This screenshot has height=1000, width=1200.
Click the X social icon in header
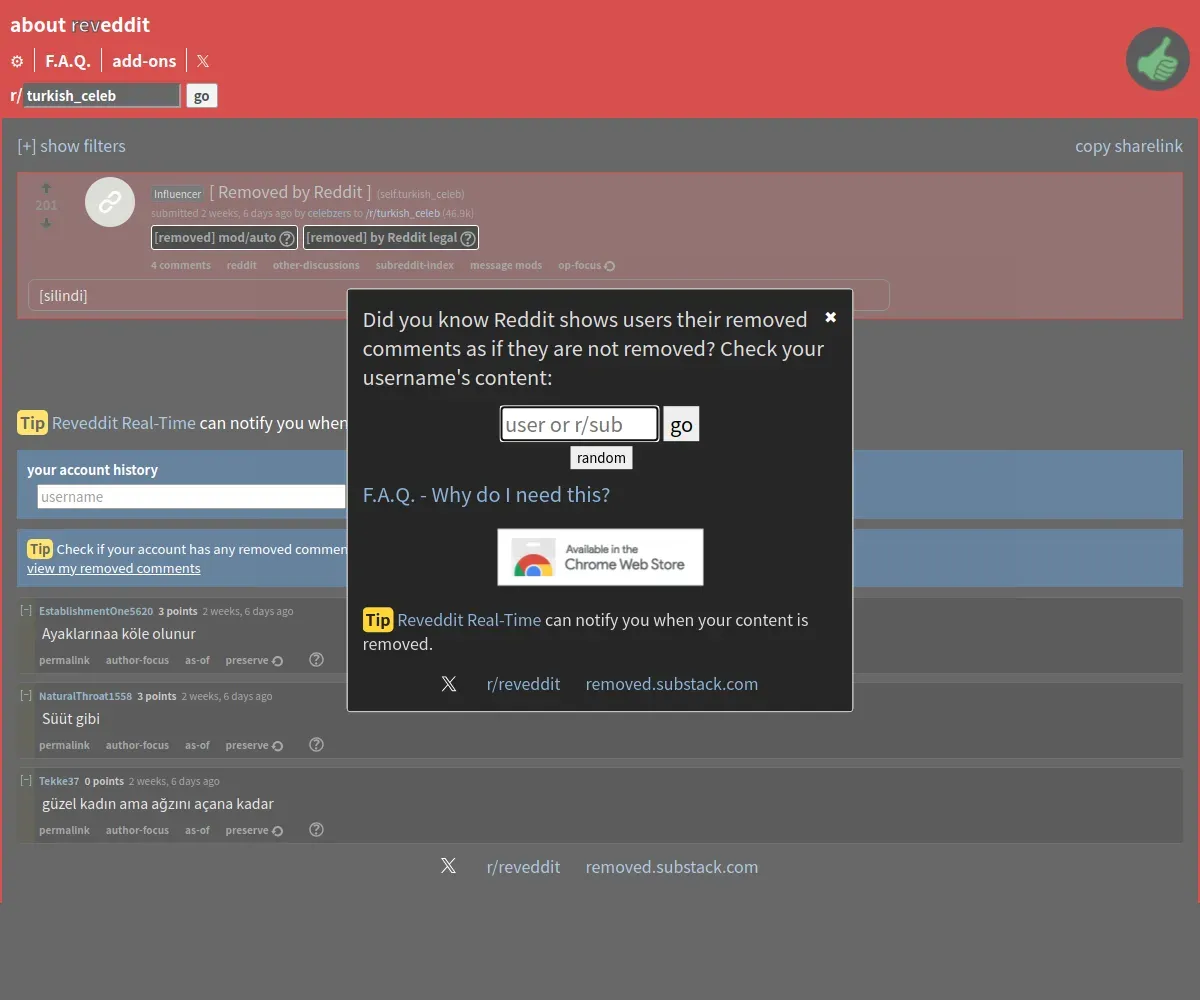(203, 61)
